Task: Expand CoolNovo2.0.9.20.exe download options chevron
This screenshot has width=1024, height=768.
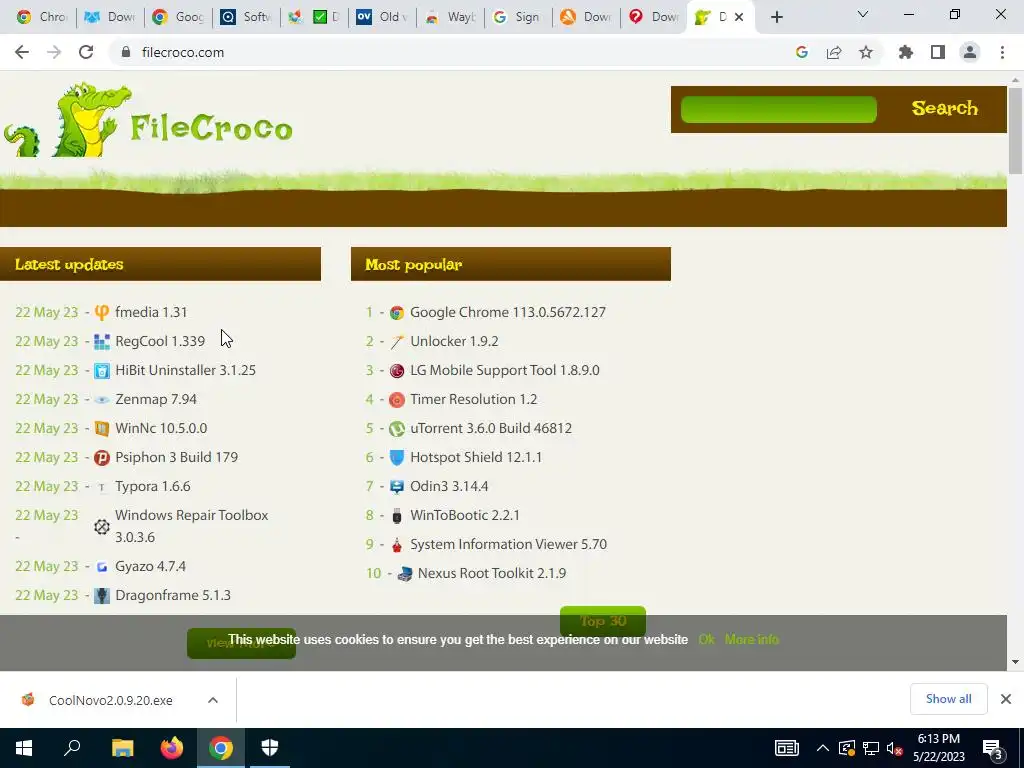Action: pos(213,700)
